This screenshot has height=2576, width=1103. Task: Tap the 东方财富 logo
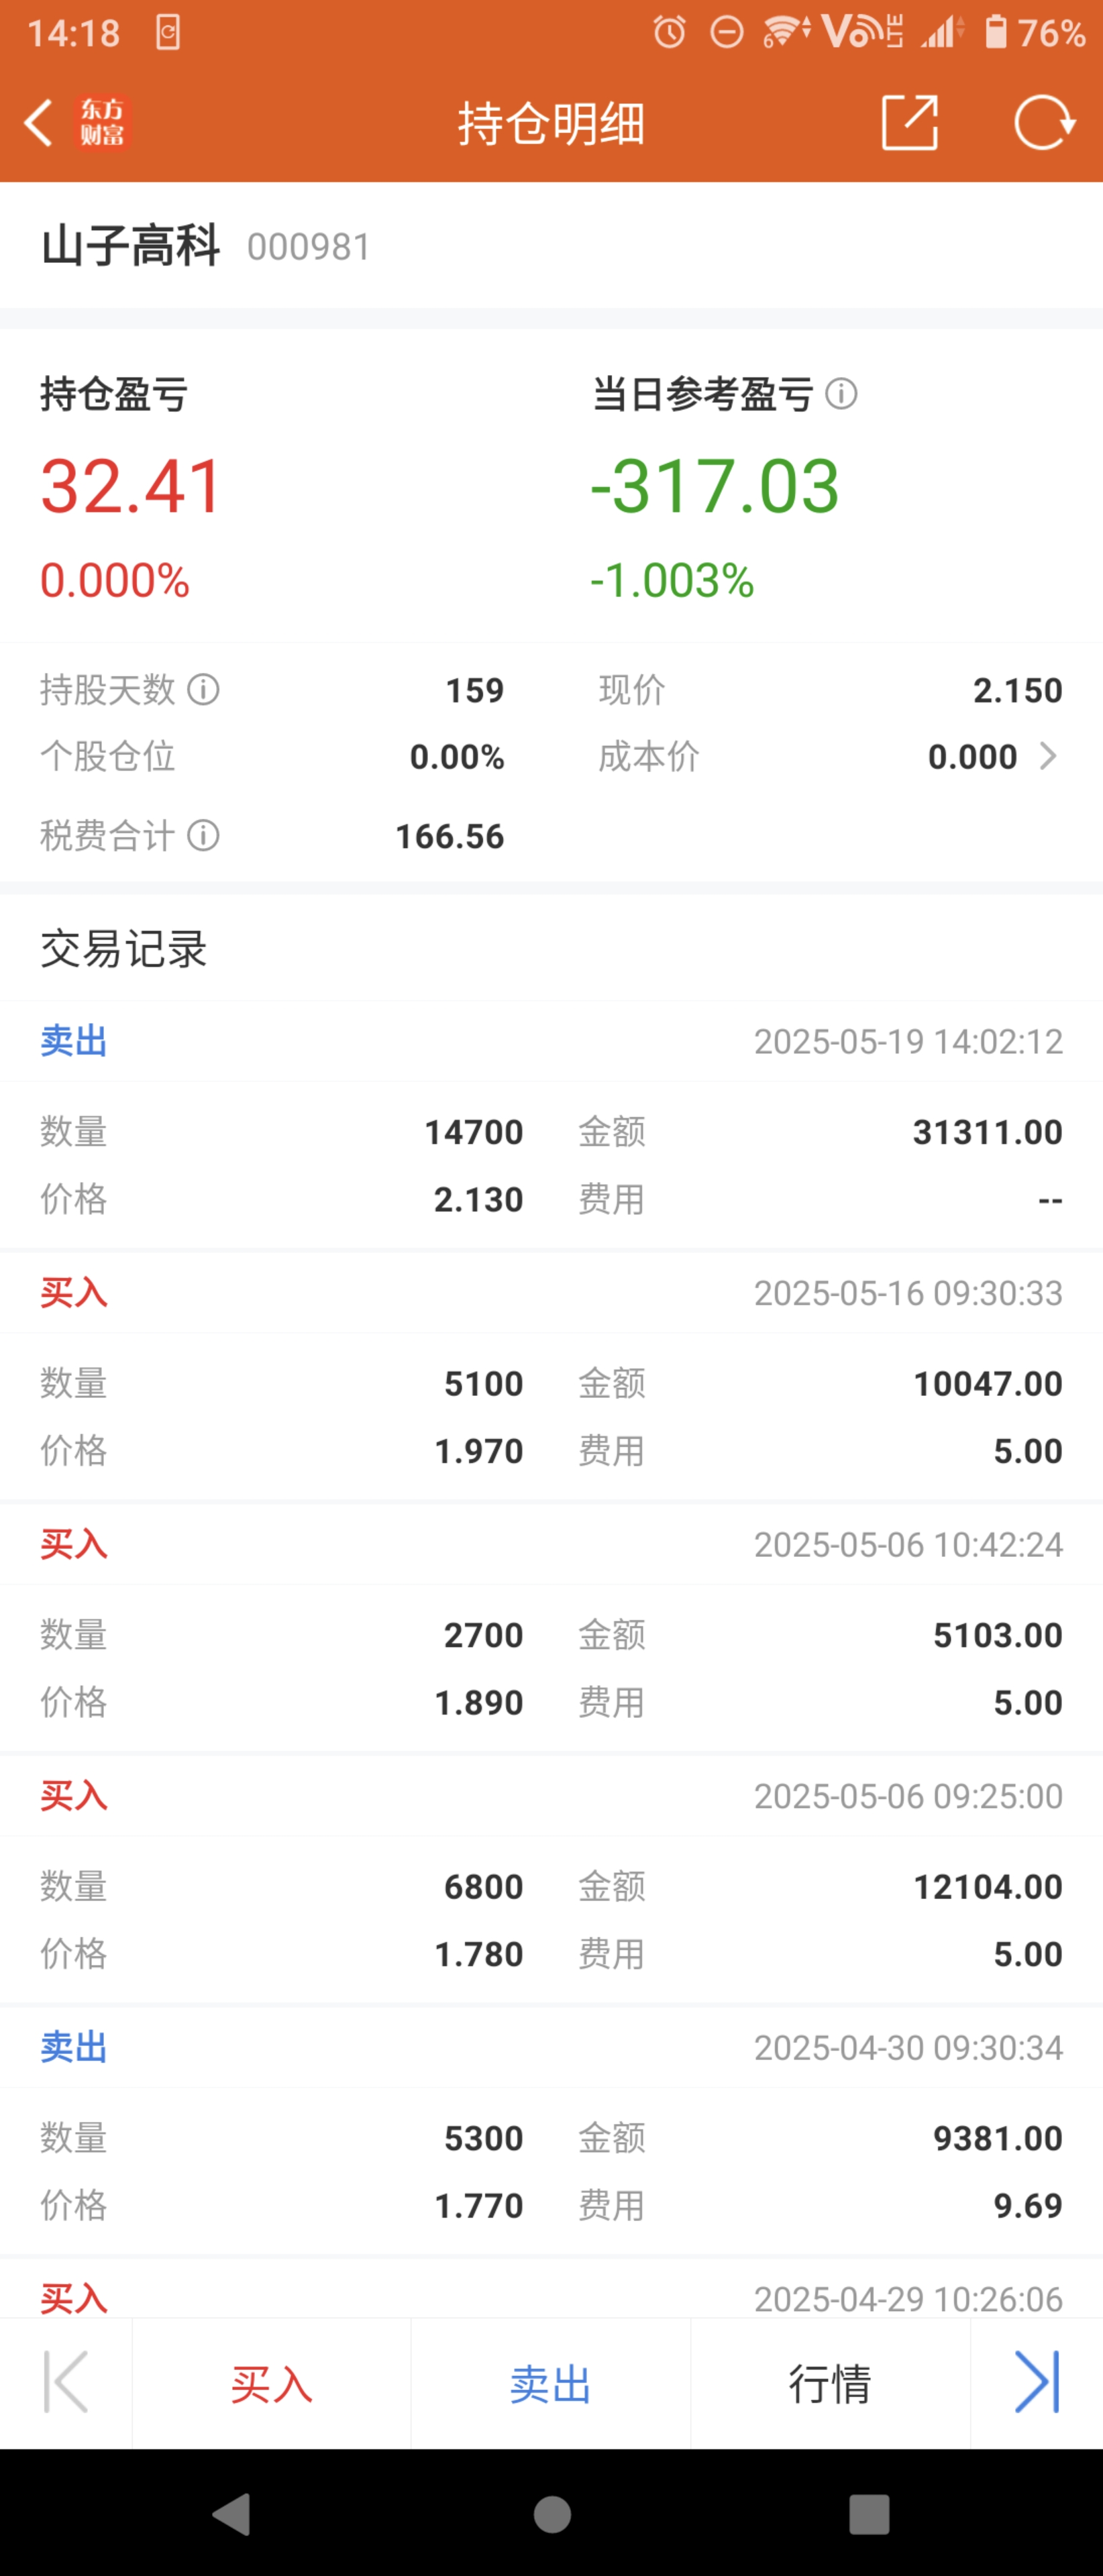click(103, 123)
